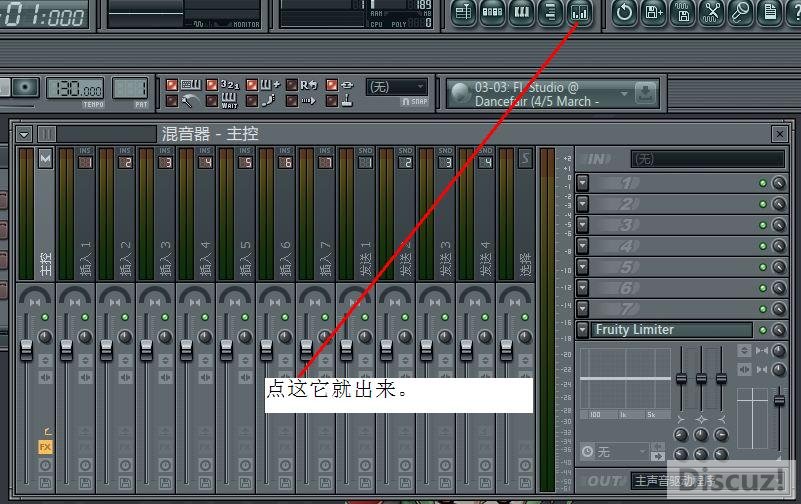Click the master track disk recording icon
This screenshot has height=504, width=801.
click(x=45, y=482)
